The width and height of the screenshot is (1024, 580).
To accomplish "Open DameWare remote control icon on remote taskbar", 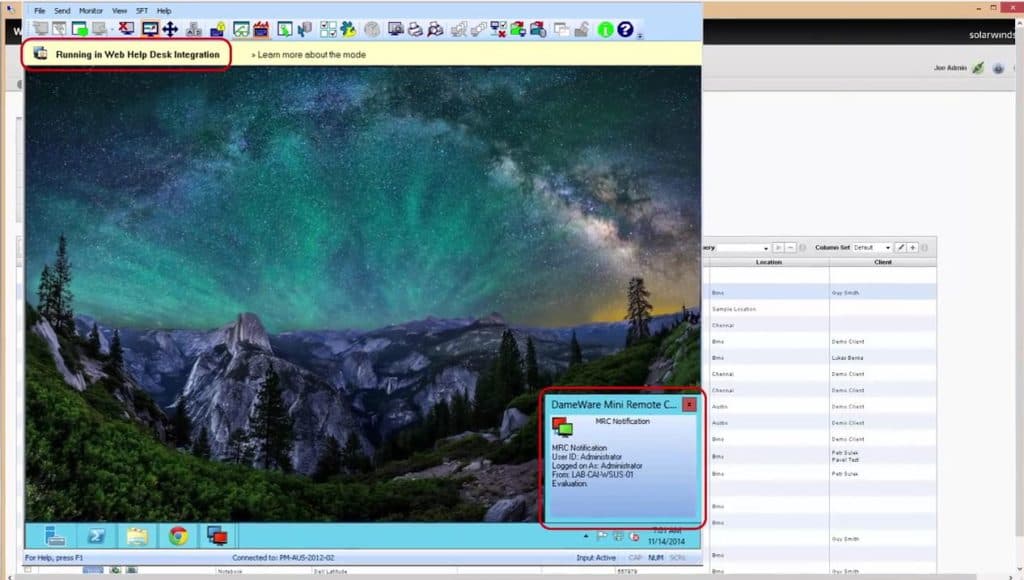I will (x=217, y=536).
